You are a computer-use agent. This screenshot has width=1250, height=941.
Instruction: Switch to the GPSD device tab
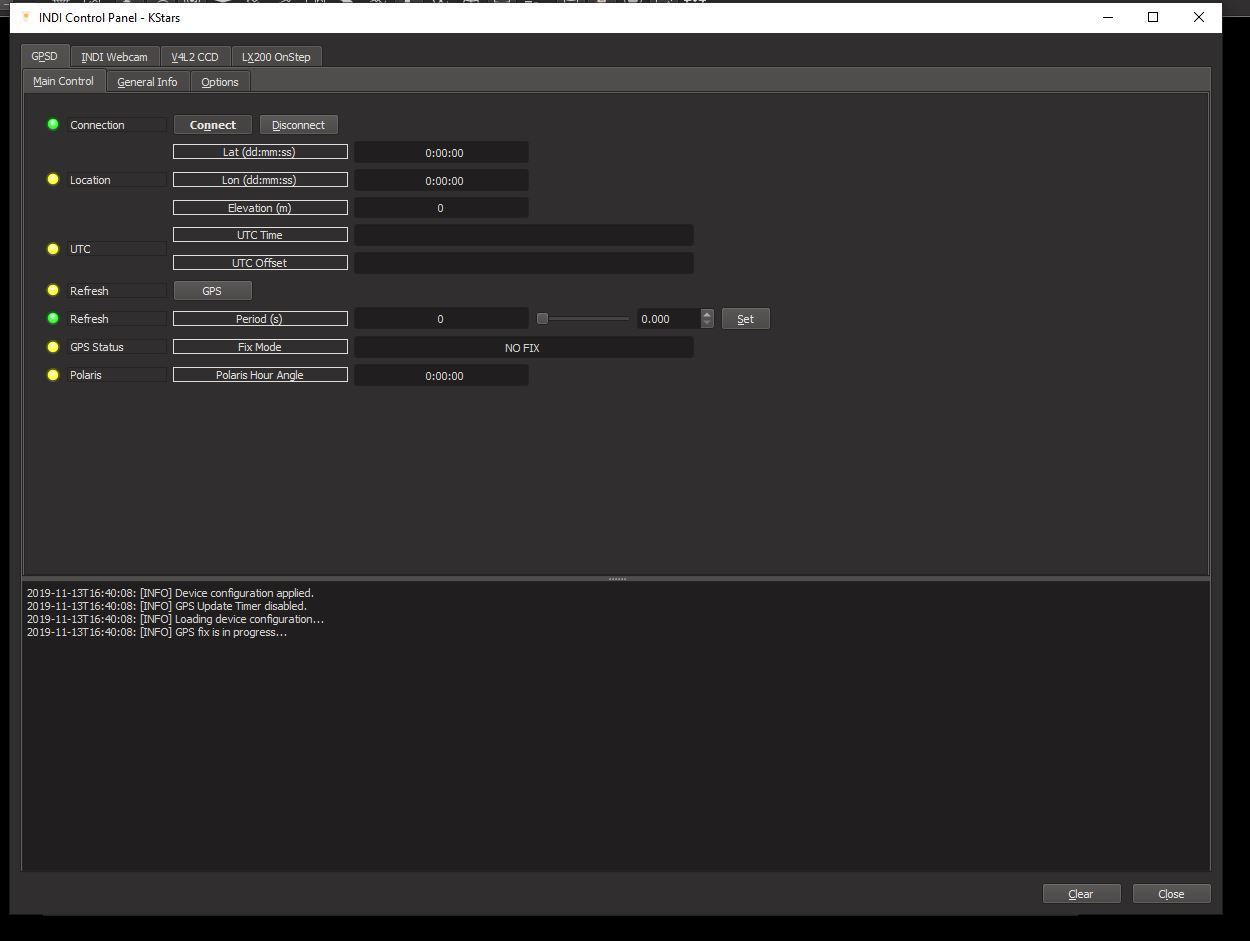[45, 56]
